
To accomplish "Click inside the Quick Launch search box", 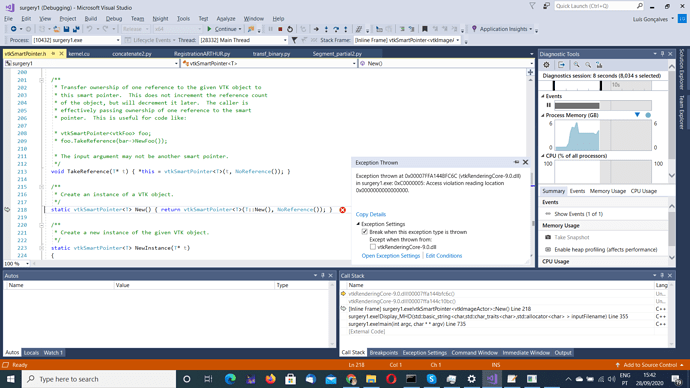I will pos(595,6).
